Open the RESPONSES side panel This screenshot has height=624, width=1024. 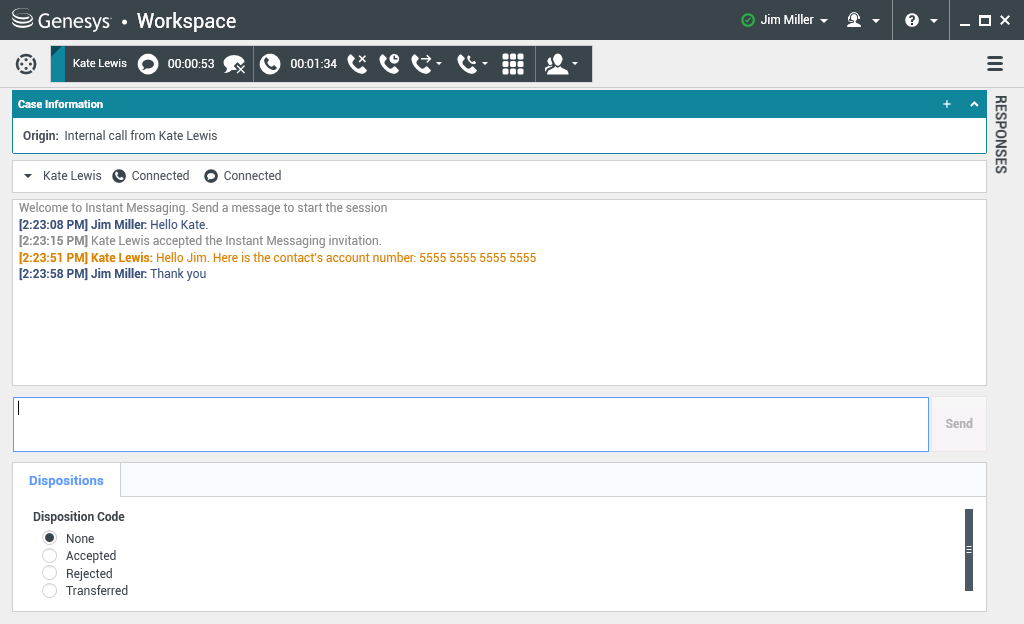[1000, 134]
